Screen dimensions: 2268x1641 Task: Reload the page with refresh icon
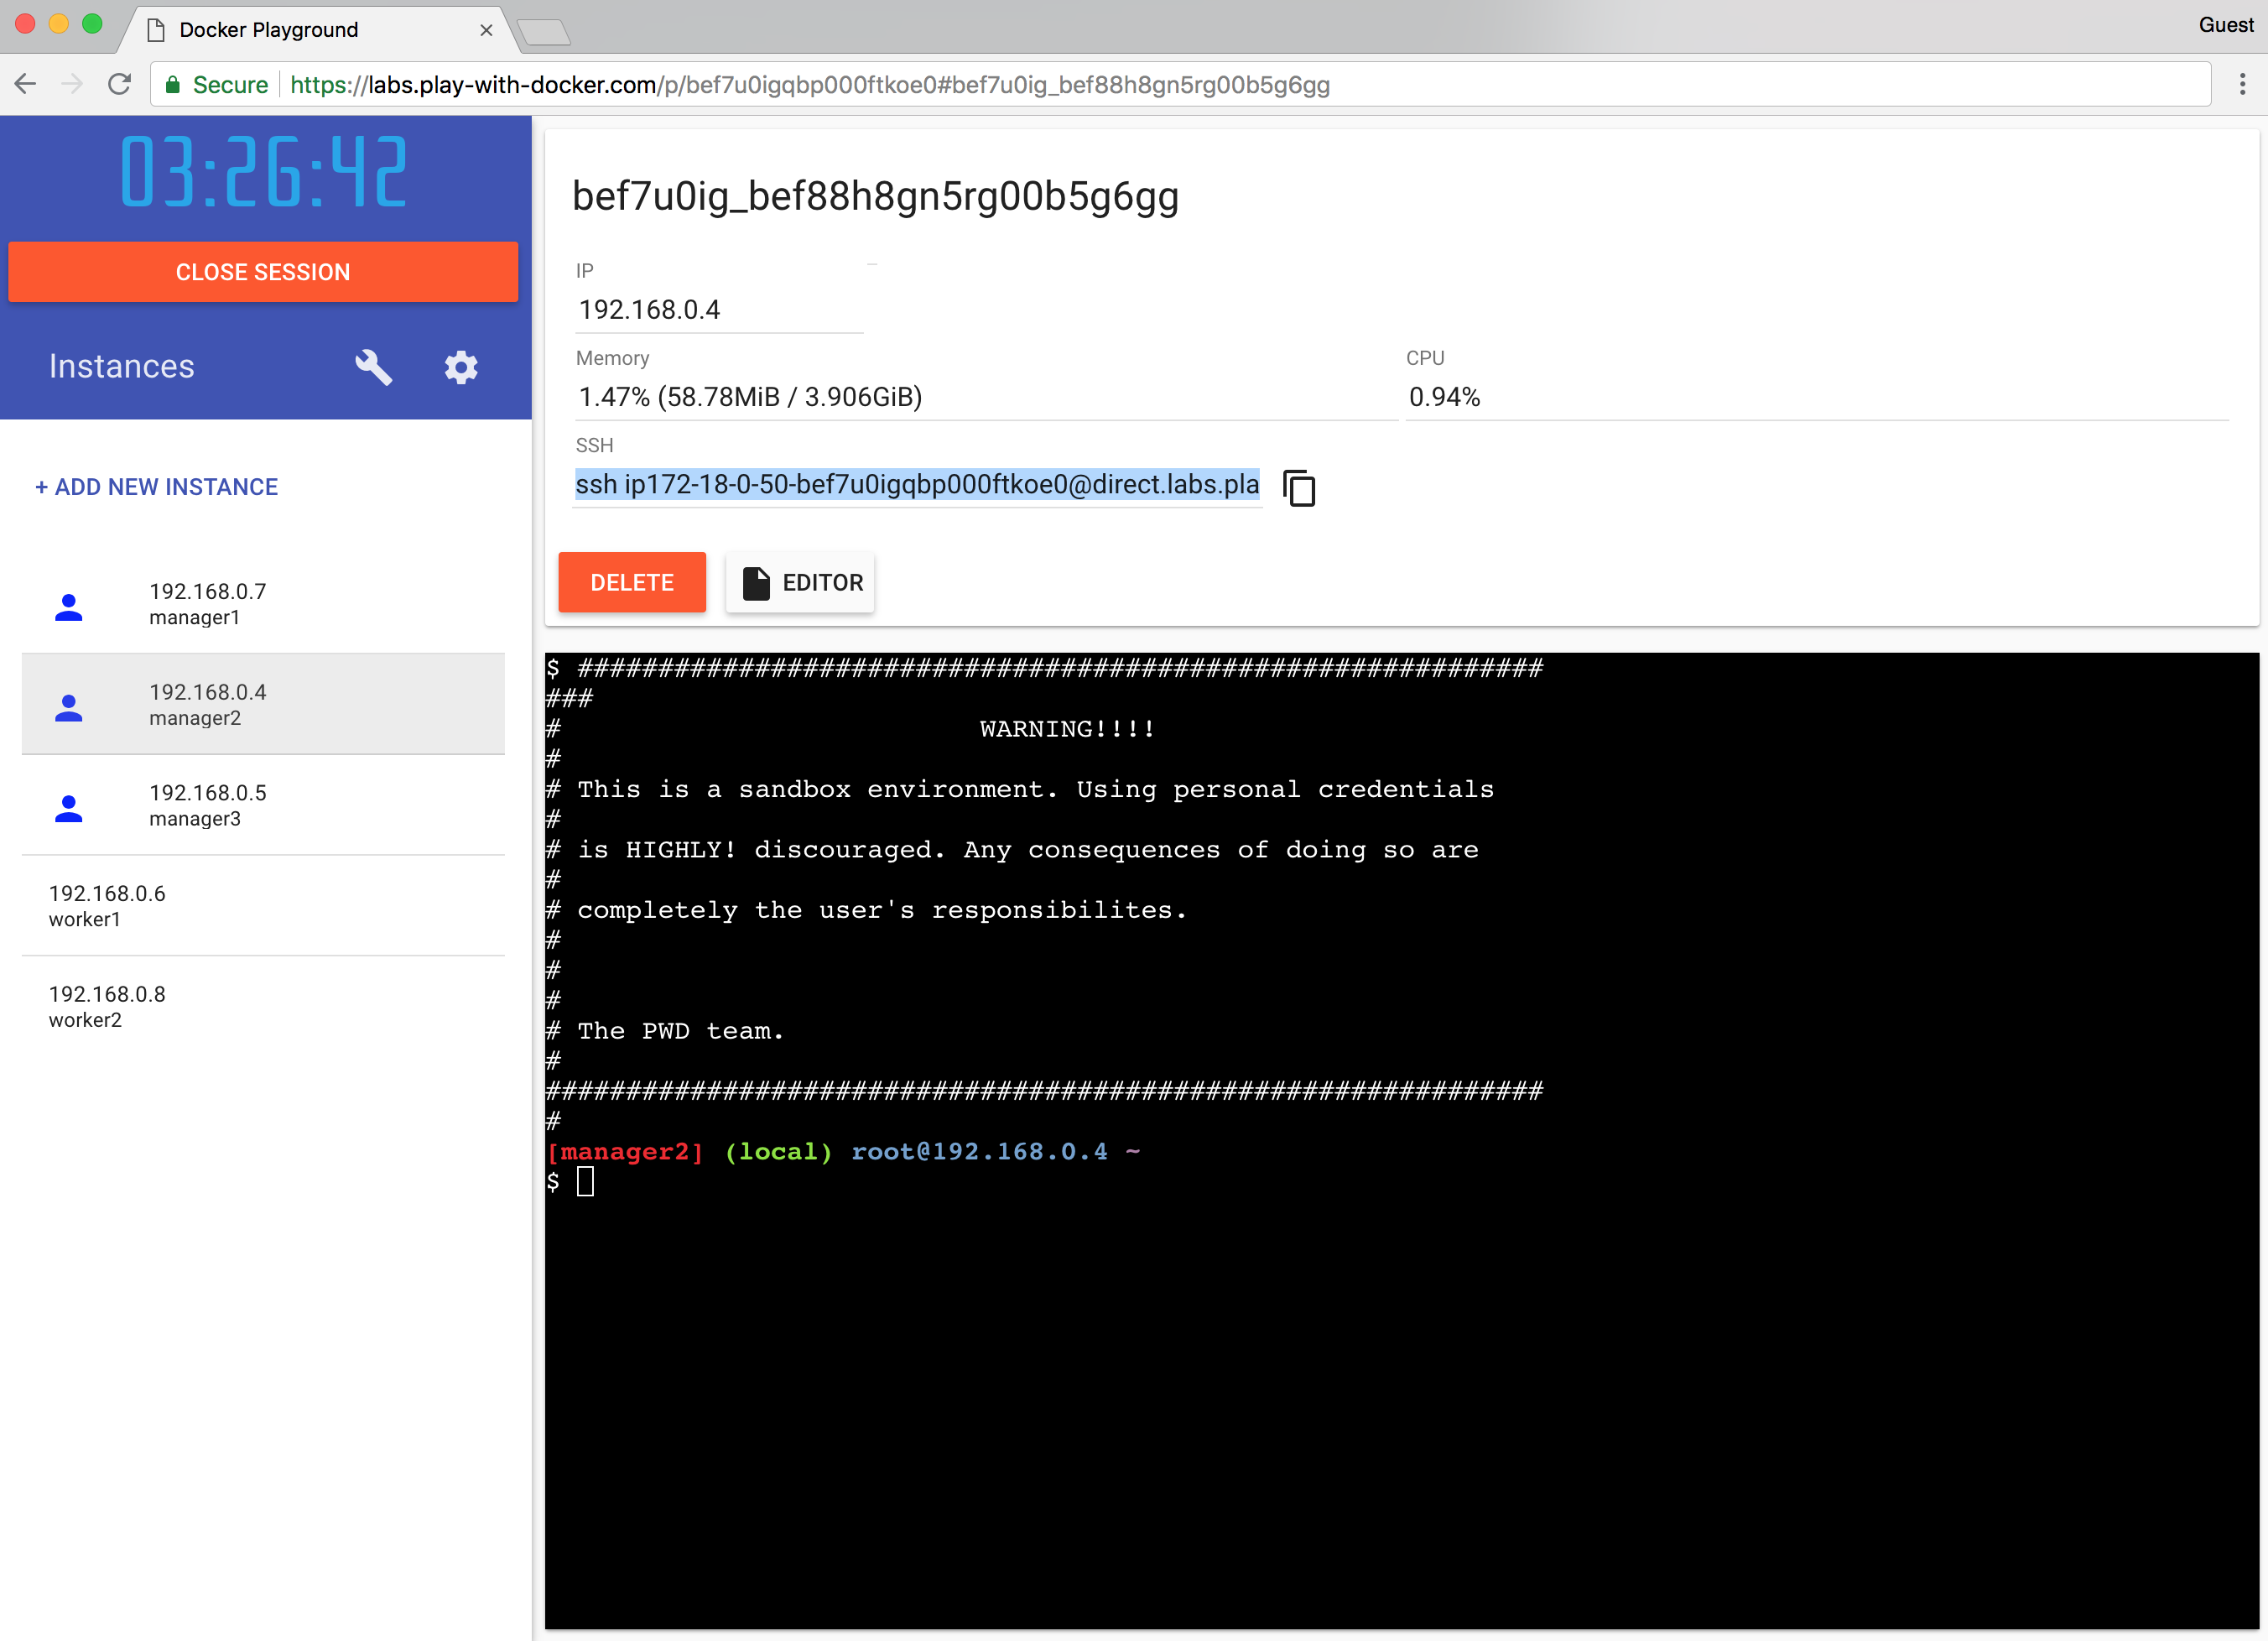[120, 84]
